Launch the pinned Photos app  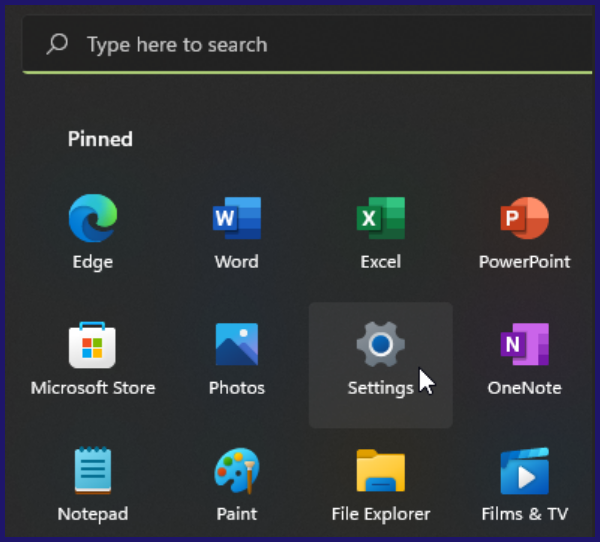pos(236,359)
